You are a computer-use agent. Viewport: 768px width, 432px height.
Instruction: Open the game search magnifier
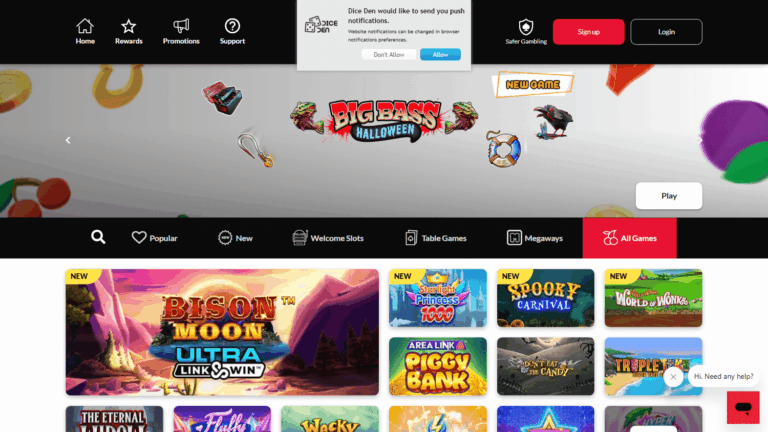(98, 237)
